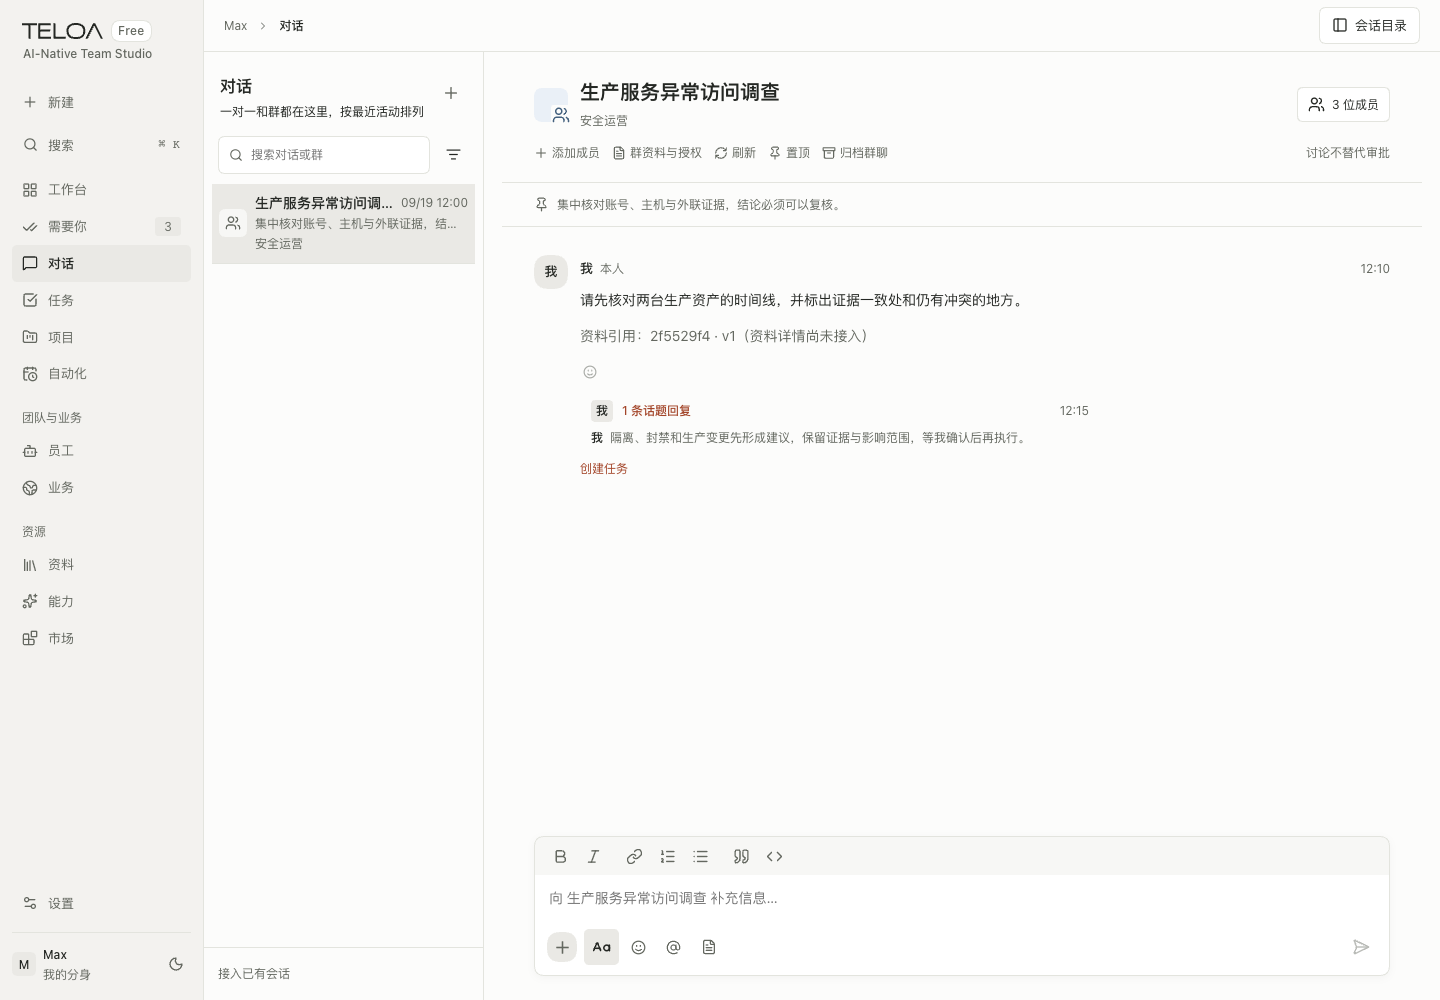Toggle dark mode with the moon icon
The width and height of the screenshot is (1440, 1000).
(176, 964)
